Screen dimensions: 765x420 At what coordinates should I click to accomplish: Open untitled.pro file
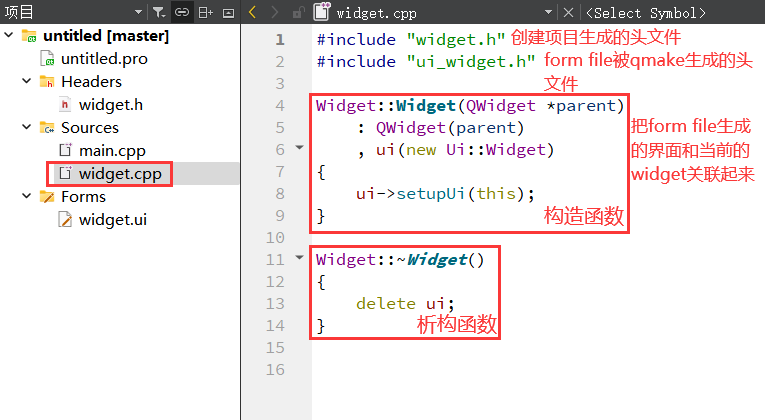(104, 59)
